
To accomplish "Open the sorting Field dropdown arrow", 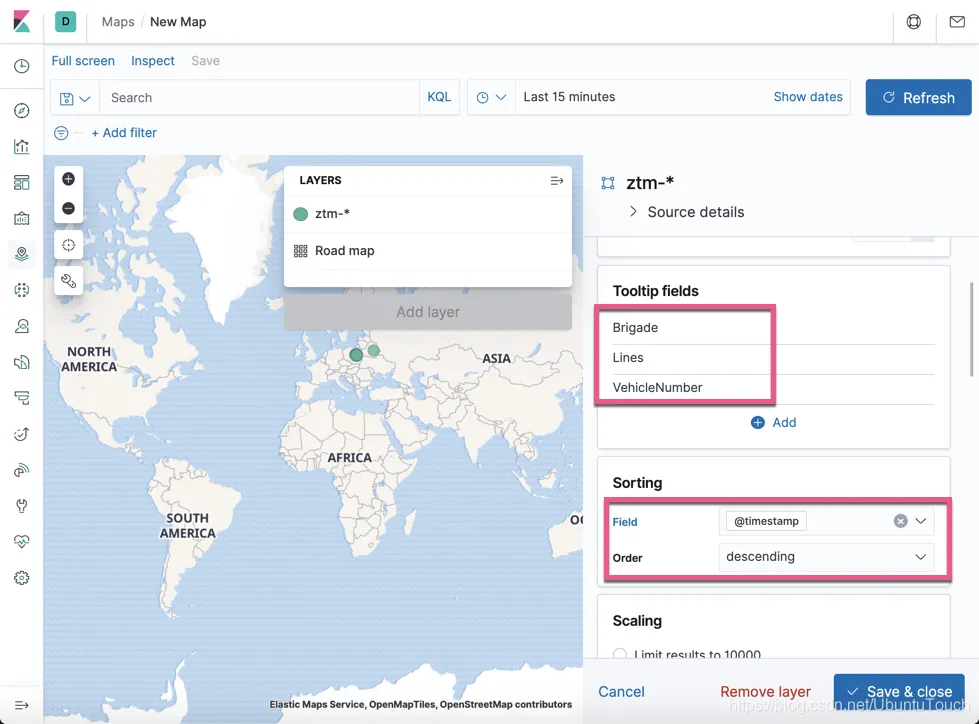I will click(x=921, y=521).
